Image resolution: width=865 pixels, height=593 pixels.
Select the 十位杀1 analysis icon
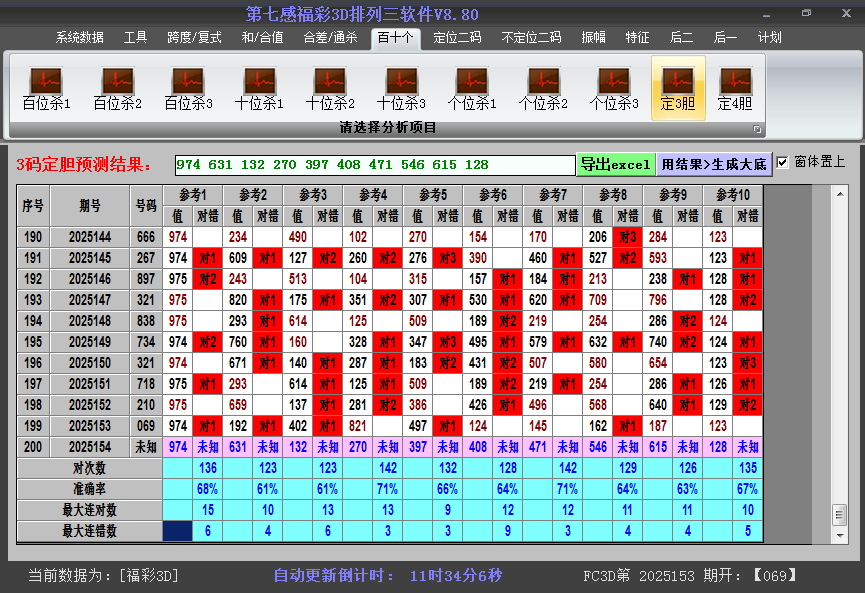[259, 88]
